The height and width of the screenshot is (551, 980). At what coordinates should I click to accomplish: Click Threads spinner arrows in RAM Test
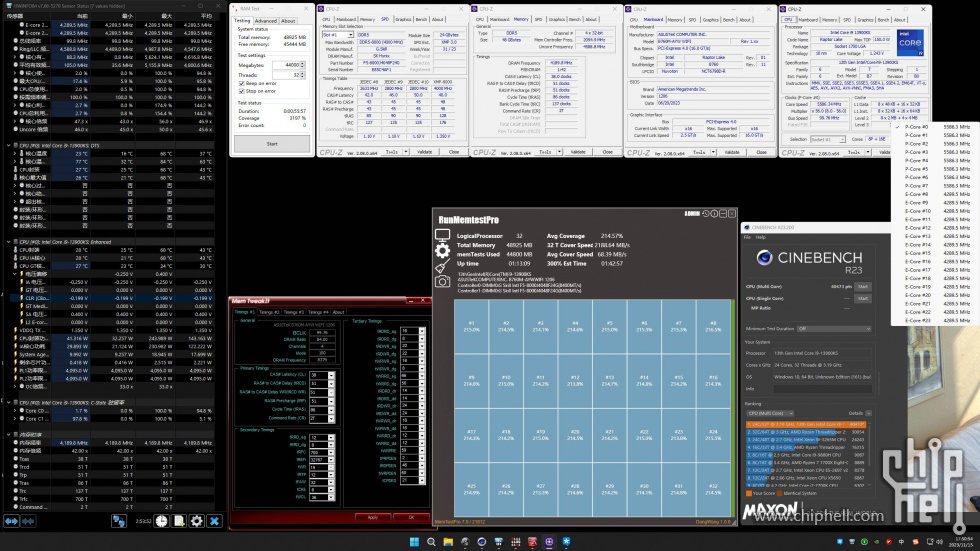tap(302, 75)
